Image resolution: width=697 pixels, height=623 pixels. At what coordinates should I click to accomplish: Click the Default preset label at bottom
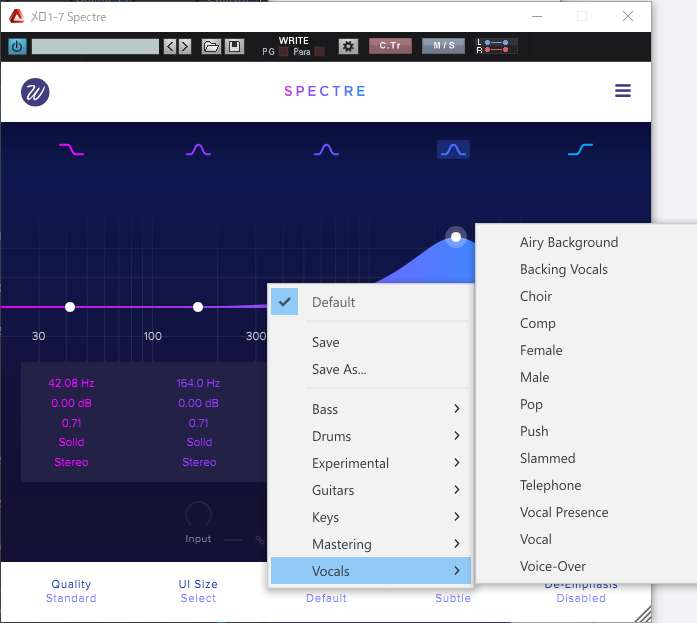coord(326,598)
